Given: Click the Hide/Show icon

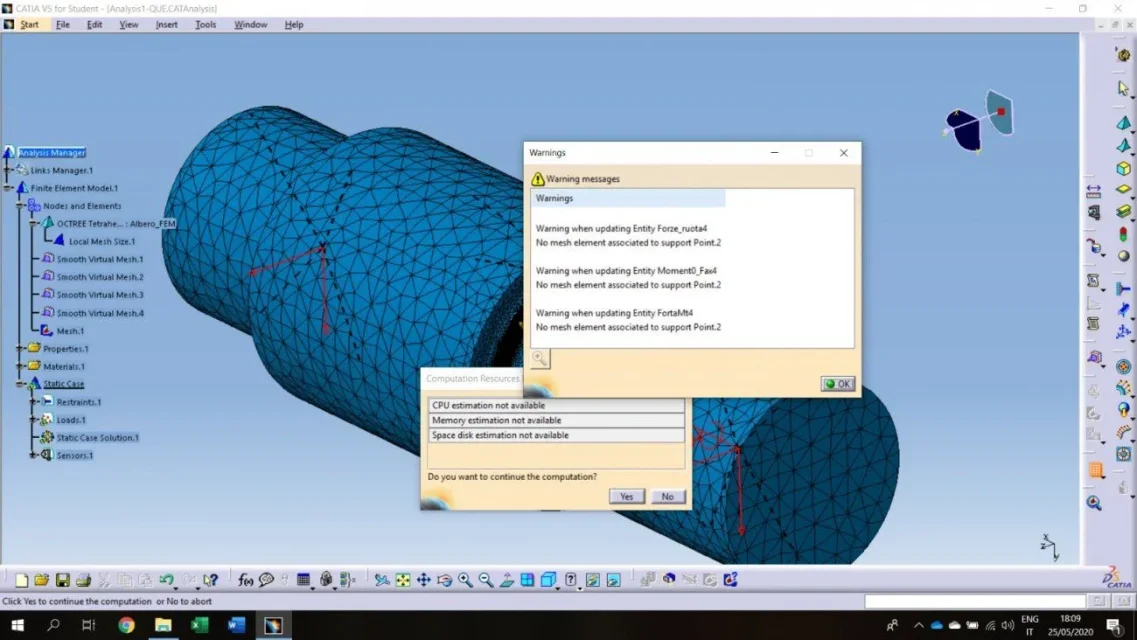Looking at the screenshot, I should (x=592, y=580).
